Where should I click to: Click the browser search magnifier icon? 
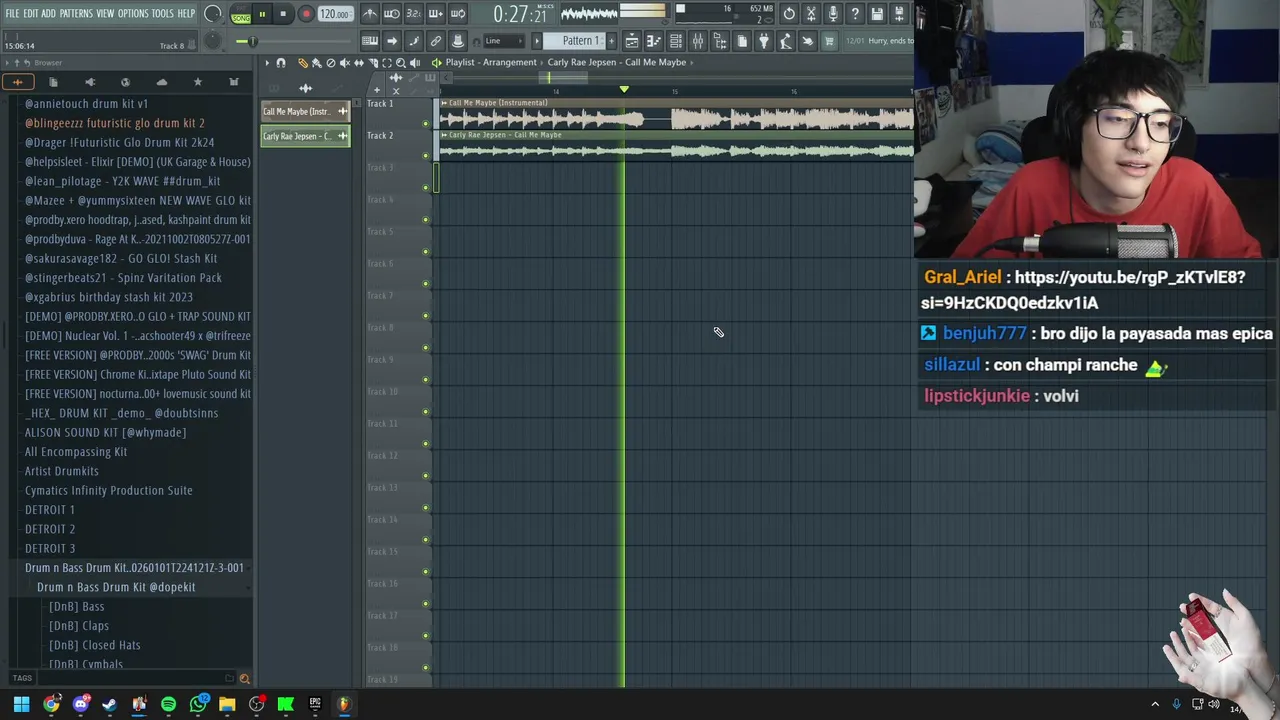[x=244, y=679]
